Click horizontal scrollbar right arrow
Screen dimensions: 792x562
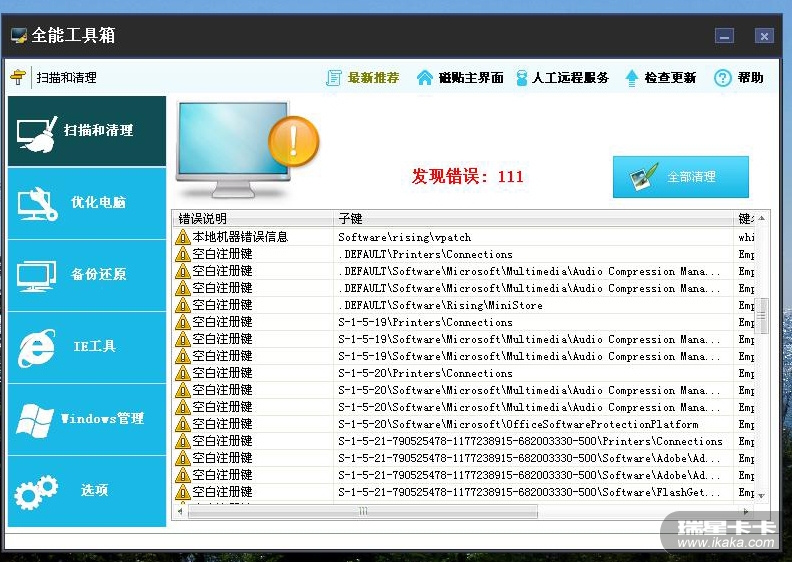[746, 512]
